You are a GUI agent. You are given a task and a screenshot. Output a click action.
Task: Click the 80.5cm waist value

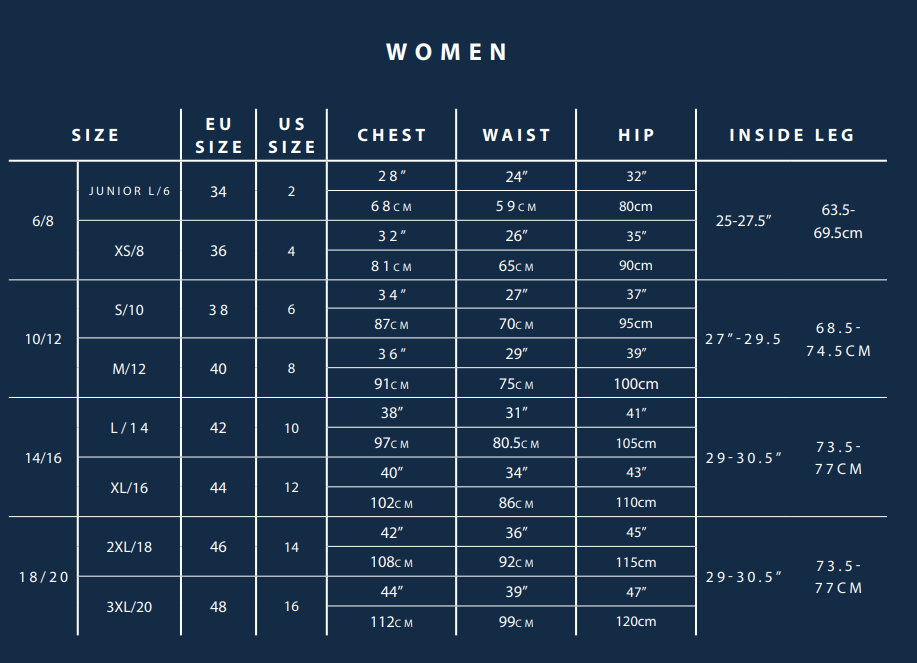(x=516, y=443)
